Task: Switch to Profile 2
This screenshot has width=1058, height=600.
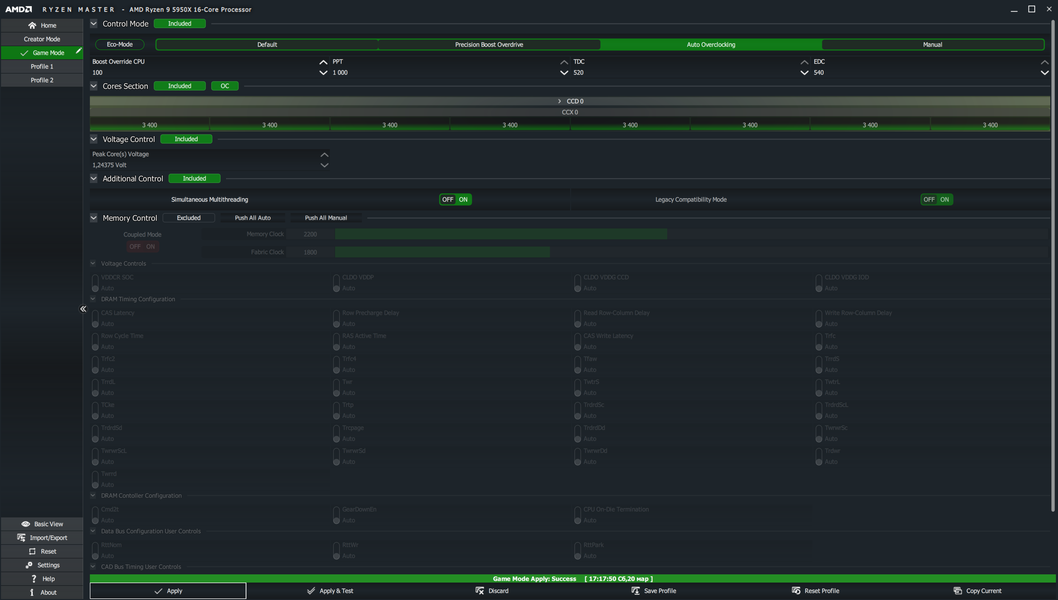Action: click(42, 80)
